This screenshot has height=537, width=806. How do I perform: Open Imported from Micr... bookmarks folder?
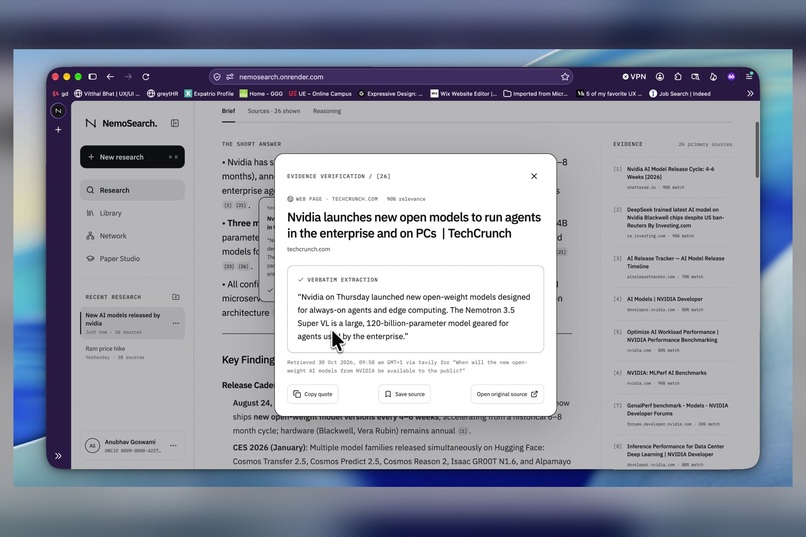point(535,94)
